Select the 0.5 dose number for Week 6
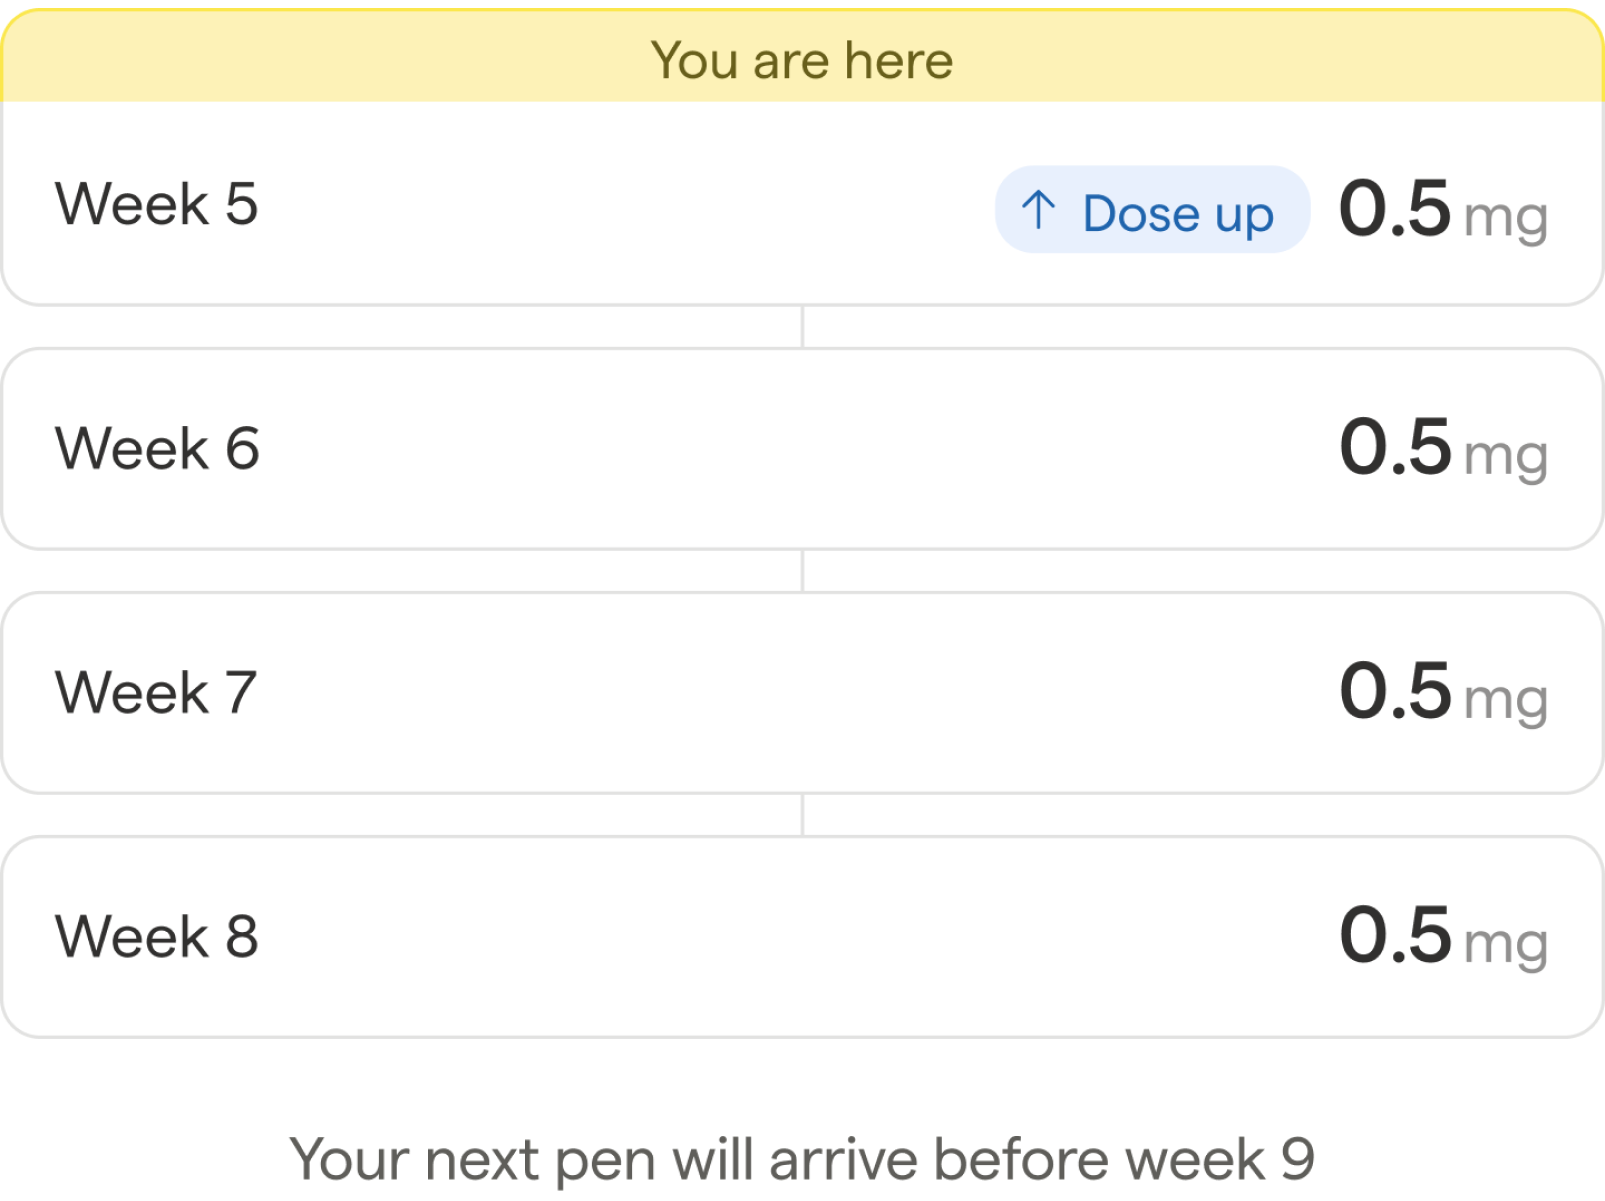Screen dimensions: 1605x1201 (1394, 446)
